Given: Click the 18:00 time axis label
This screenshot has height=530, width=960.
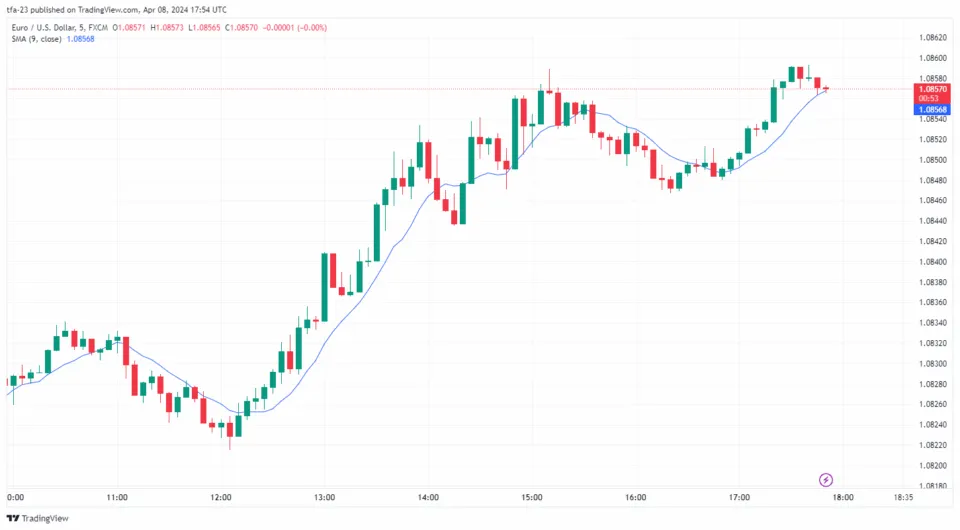Looking at the screenshot, I should tap(842, 497).
